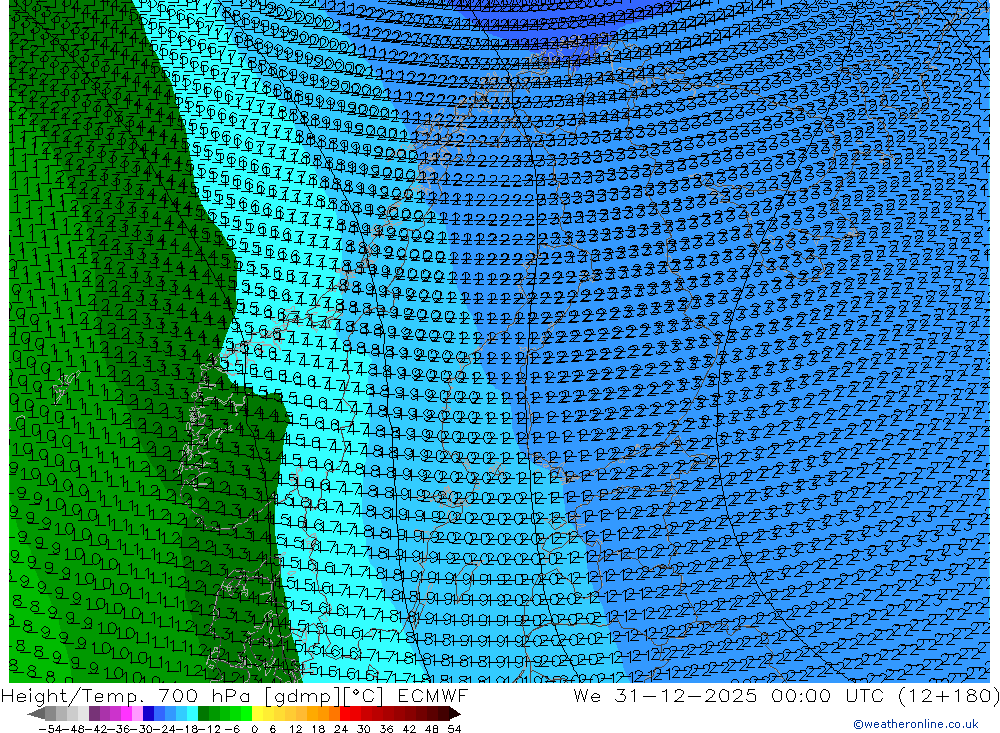Choose the dark green swatch near legend value -12

(203, 714)
